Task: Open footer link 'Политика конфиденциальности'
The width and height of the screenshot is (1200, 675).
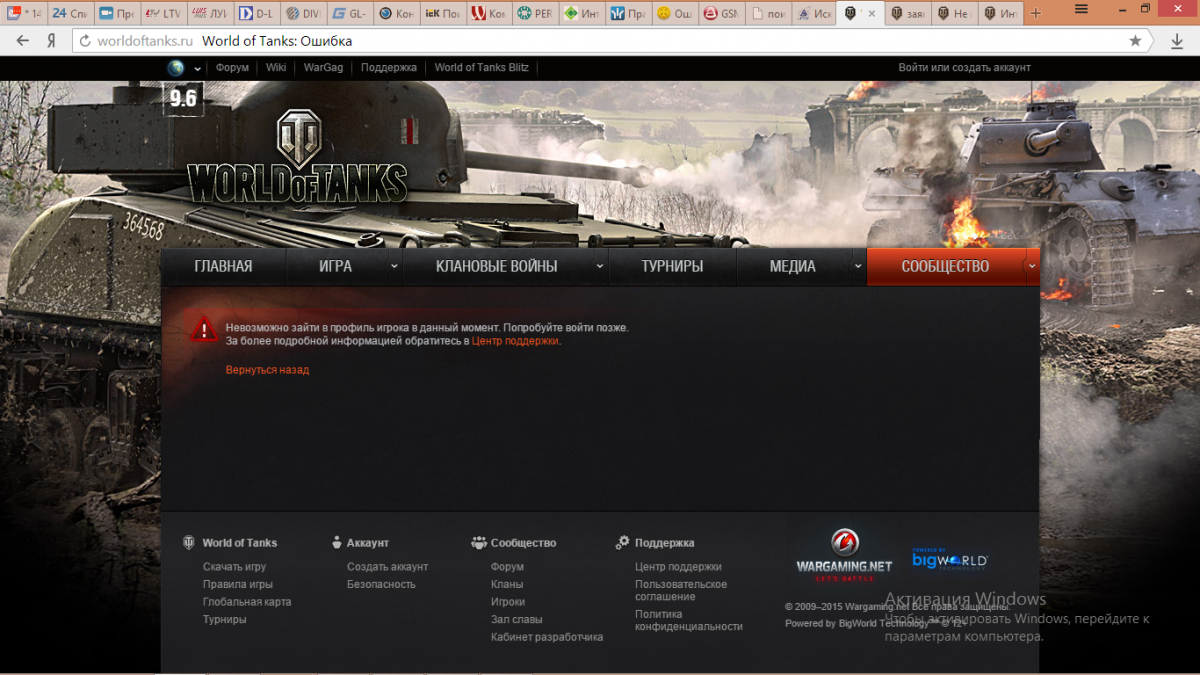Action: [689, 620]
